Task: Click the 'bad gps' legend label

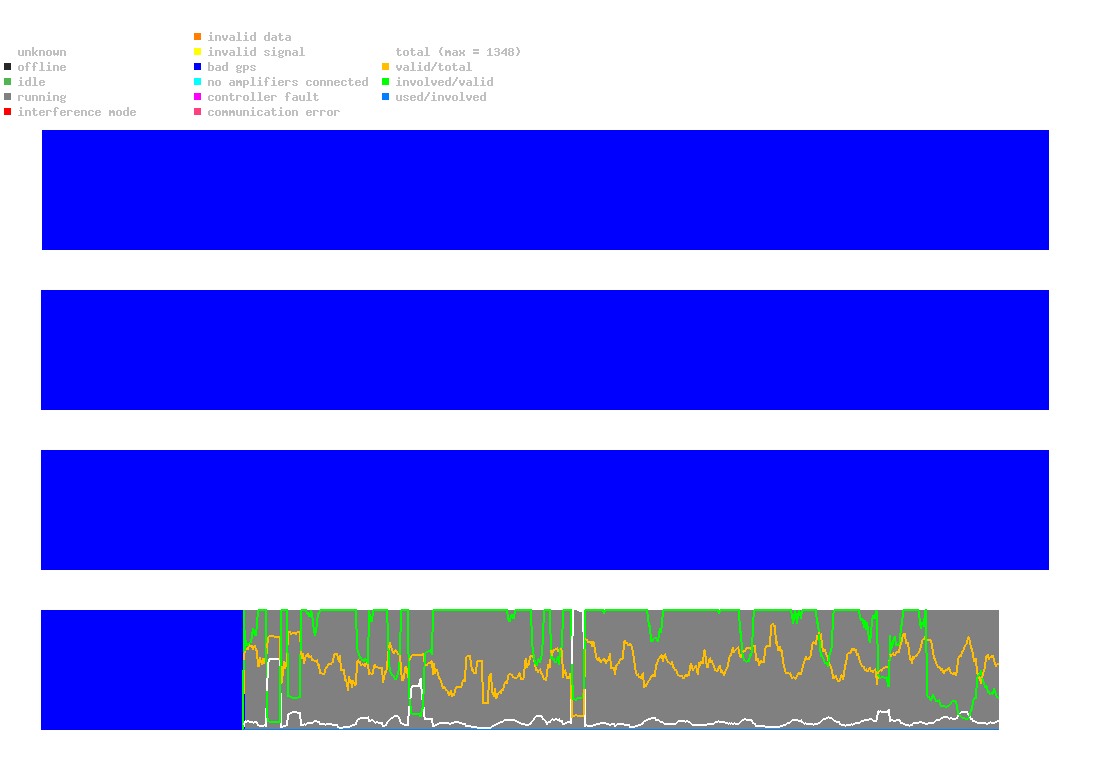Action: point(232,67)
